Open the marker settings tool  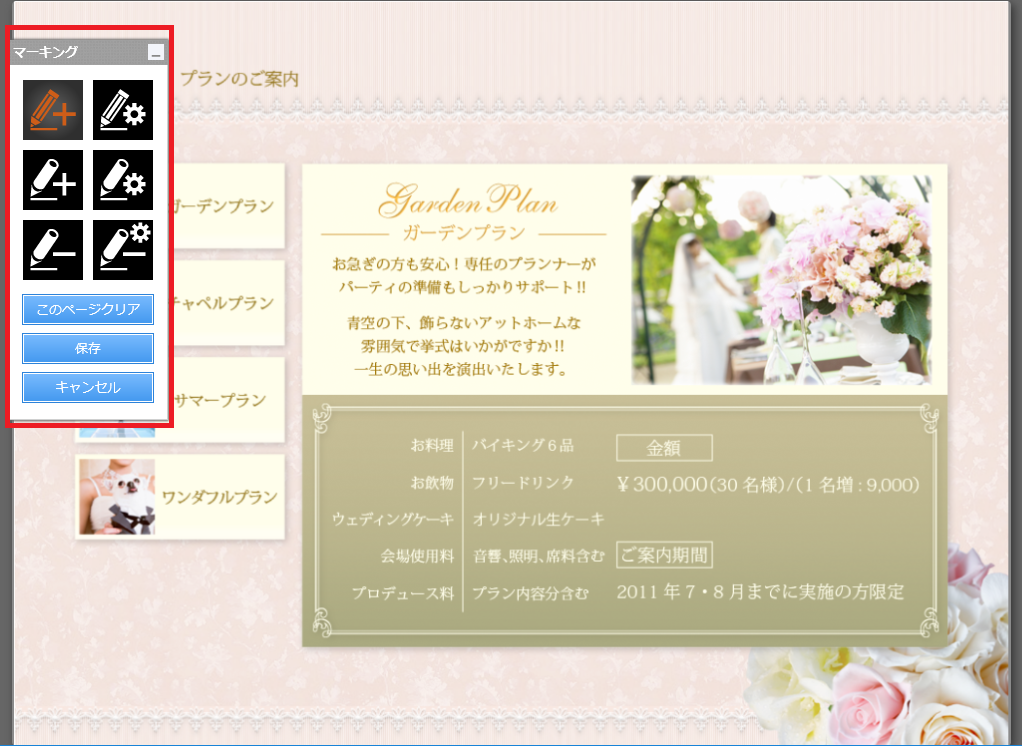point(123,180)
